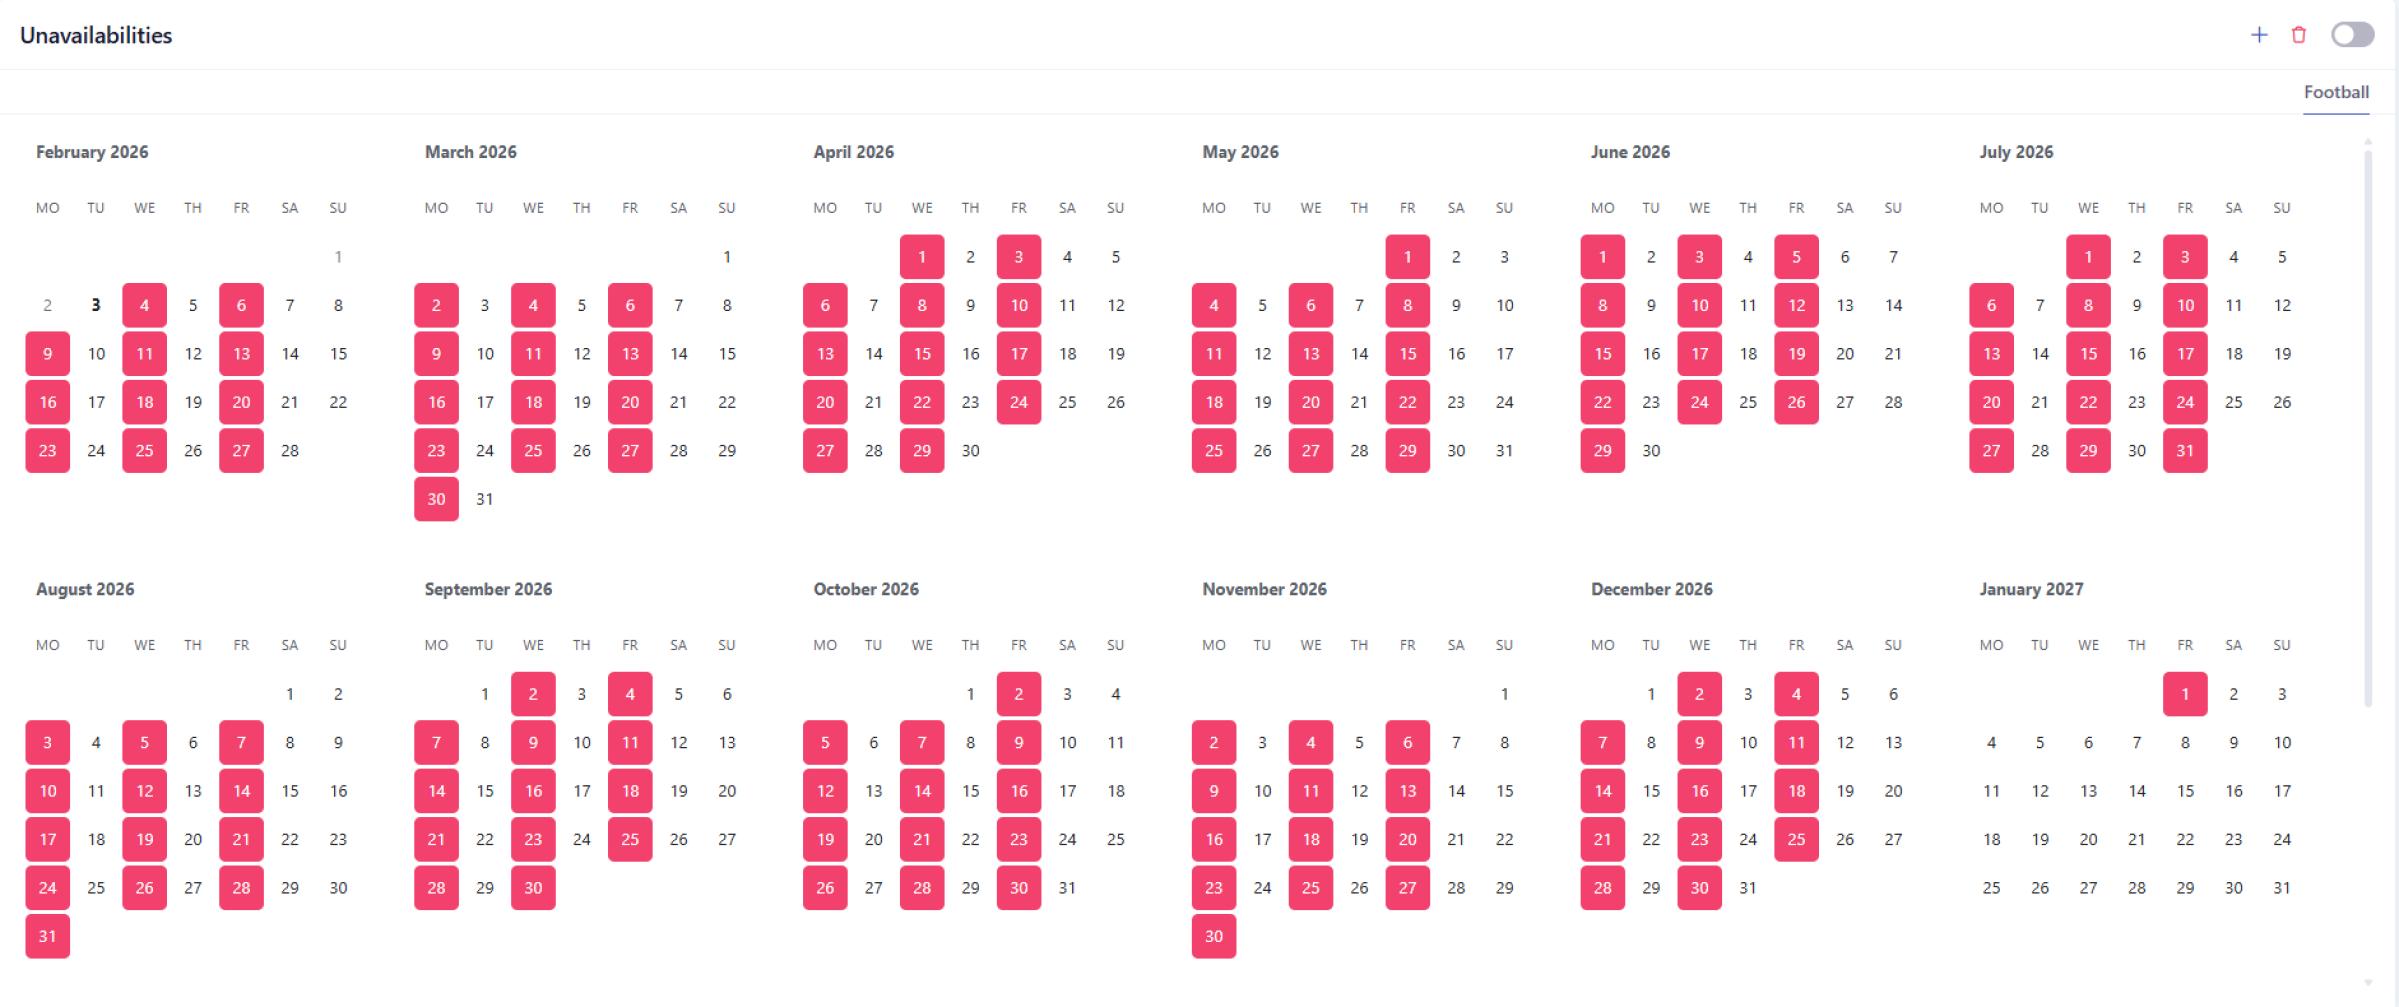
Task: Click the red trash delete icon
Action: click(x=2299, y=35)
